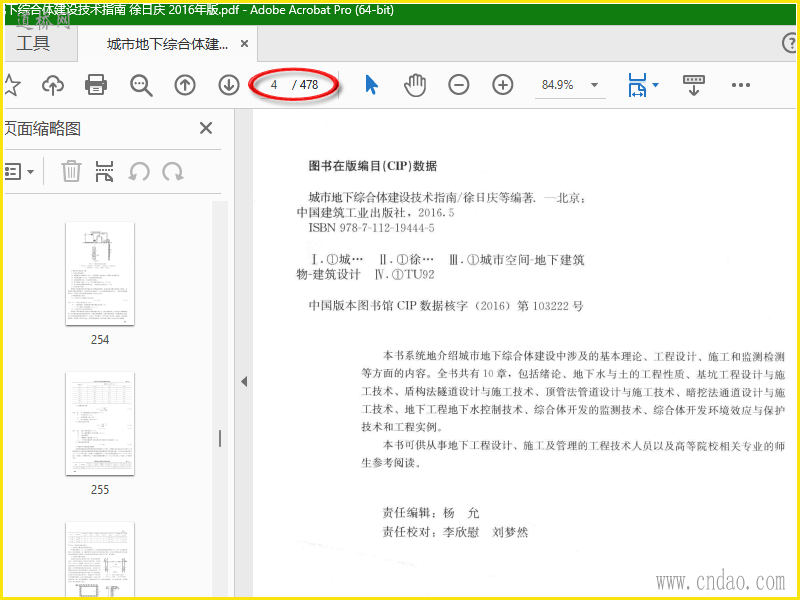The image size is (800, 600).
Task: Open the help question mark icon
Action: tap(790, 43)
